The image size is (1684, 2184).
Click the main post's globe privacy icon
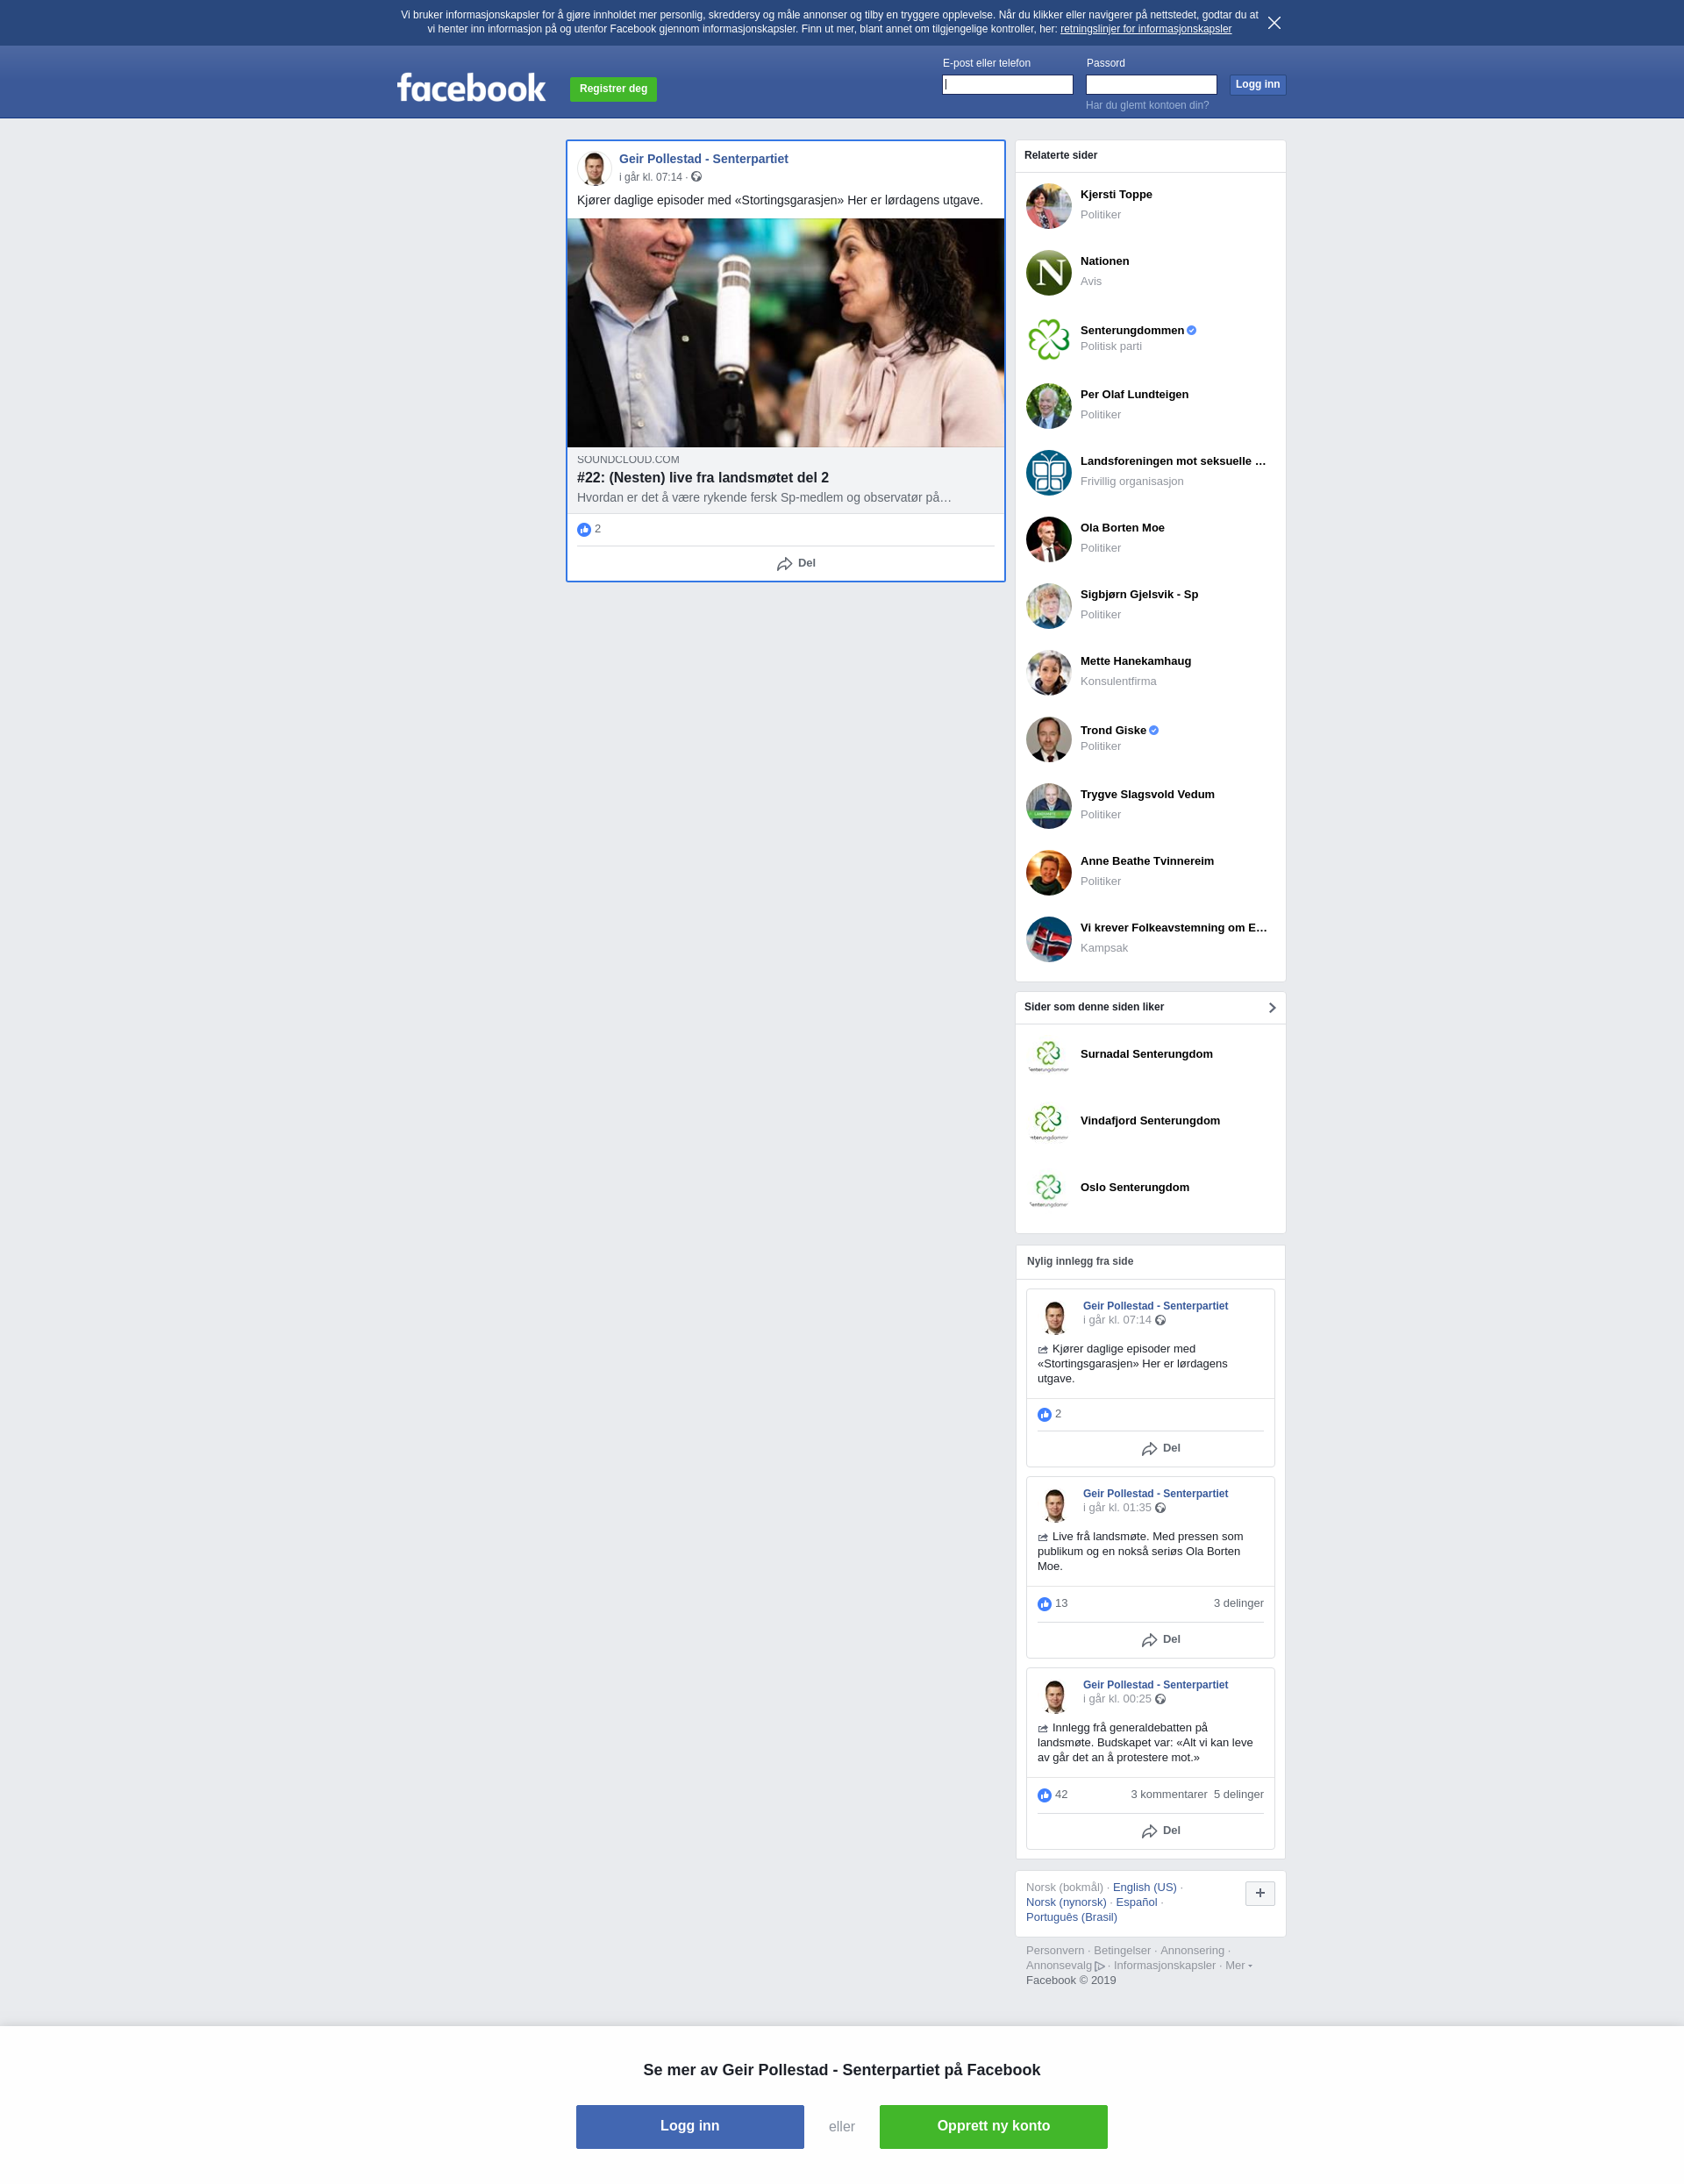(x=697, y=177)
